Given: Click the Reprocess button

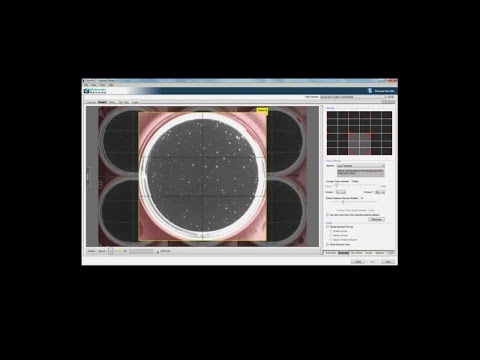Looking at the screenshot, I should pyautogui.click(x=376, y=219).
